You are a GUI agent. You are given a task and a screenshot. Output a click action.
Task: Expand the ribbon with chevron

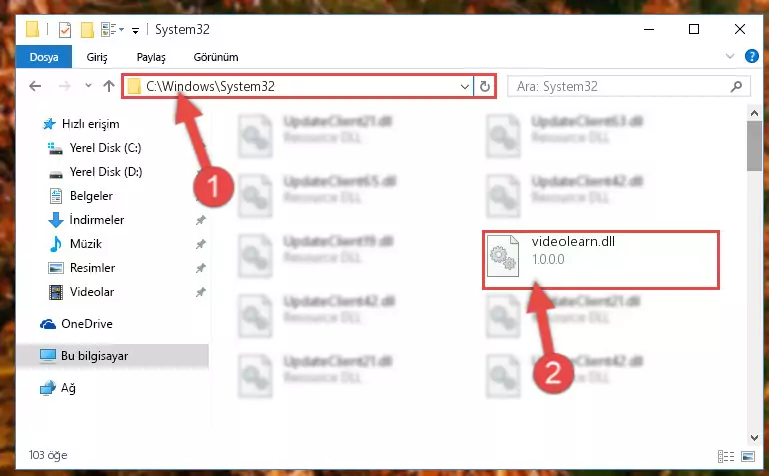pyautogui.click(x=730, y=56)
